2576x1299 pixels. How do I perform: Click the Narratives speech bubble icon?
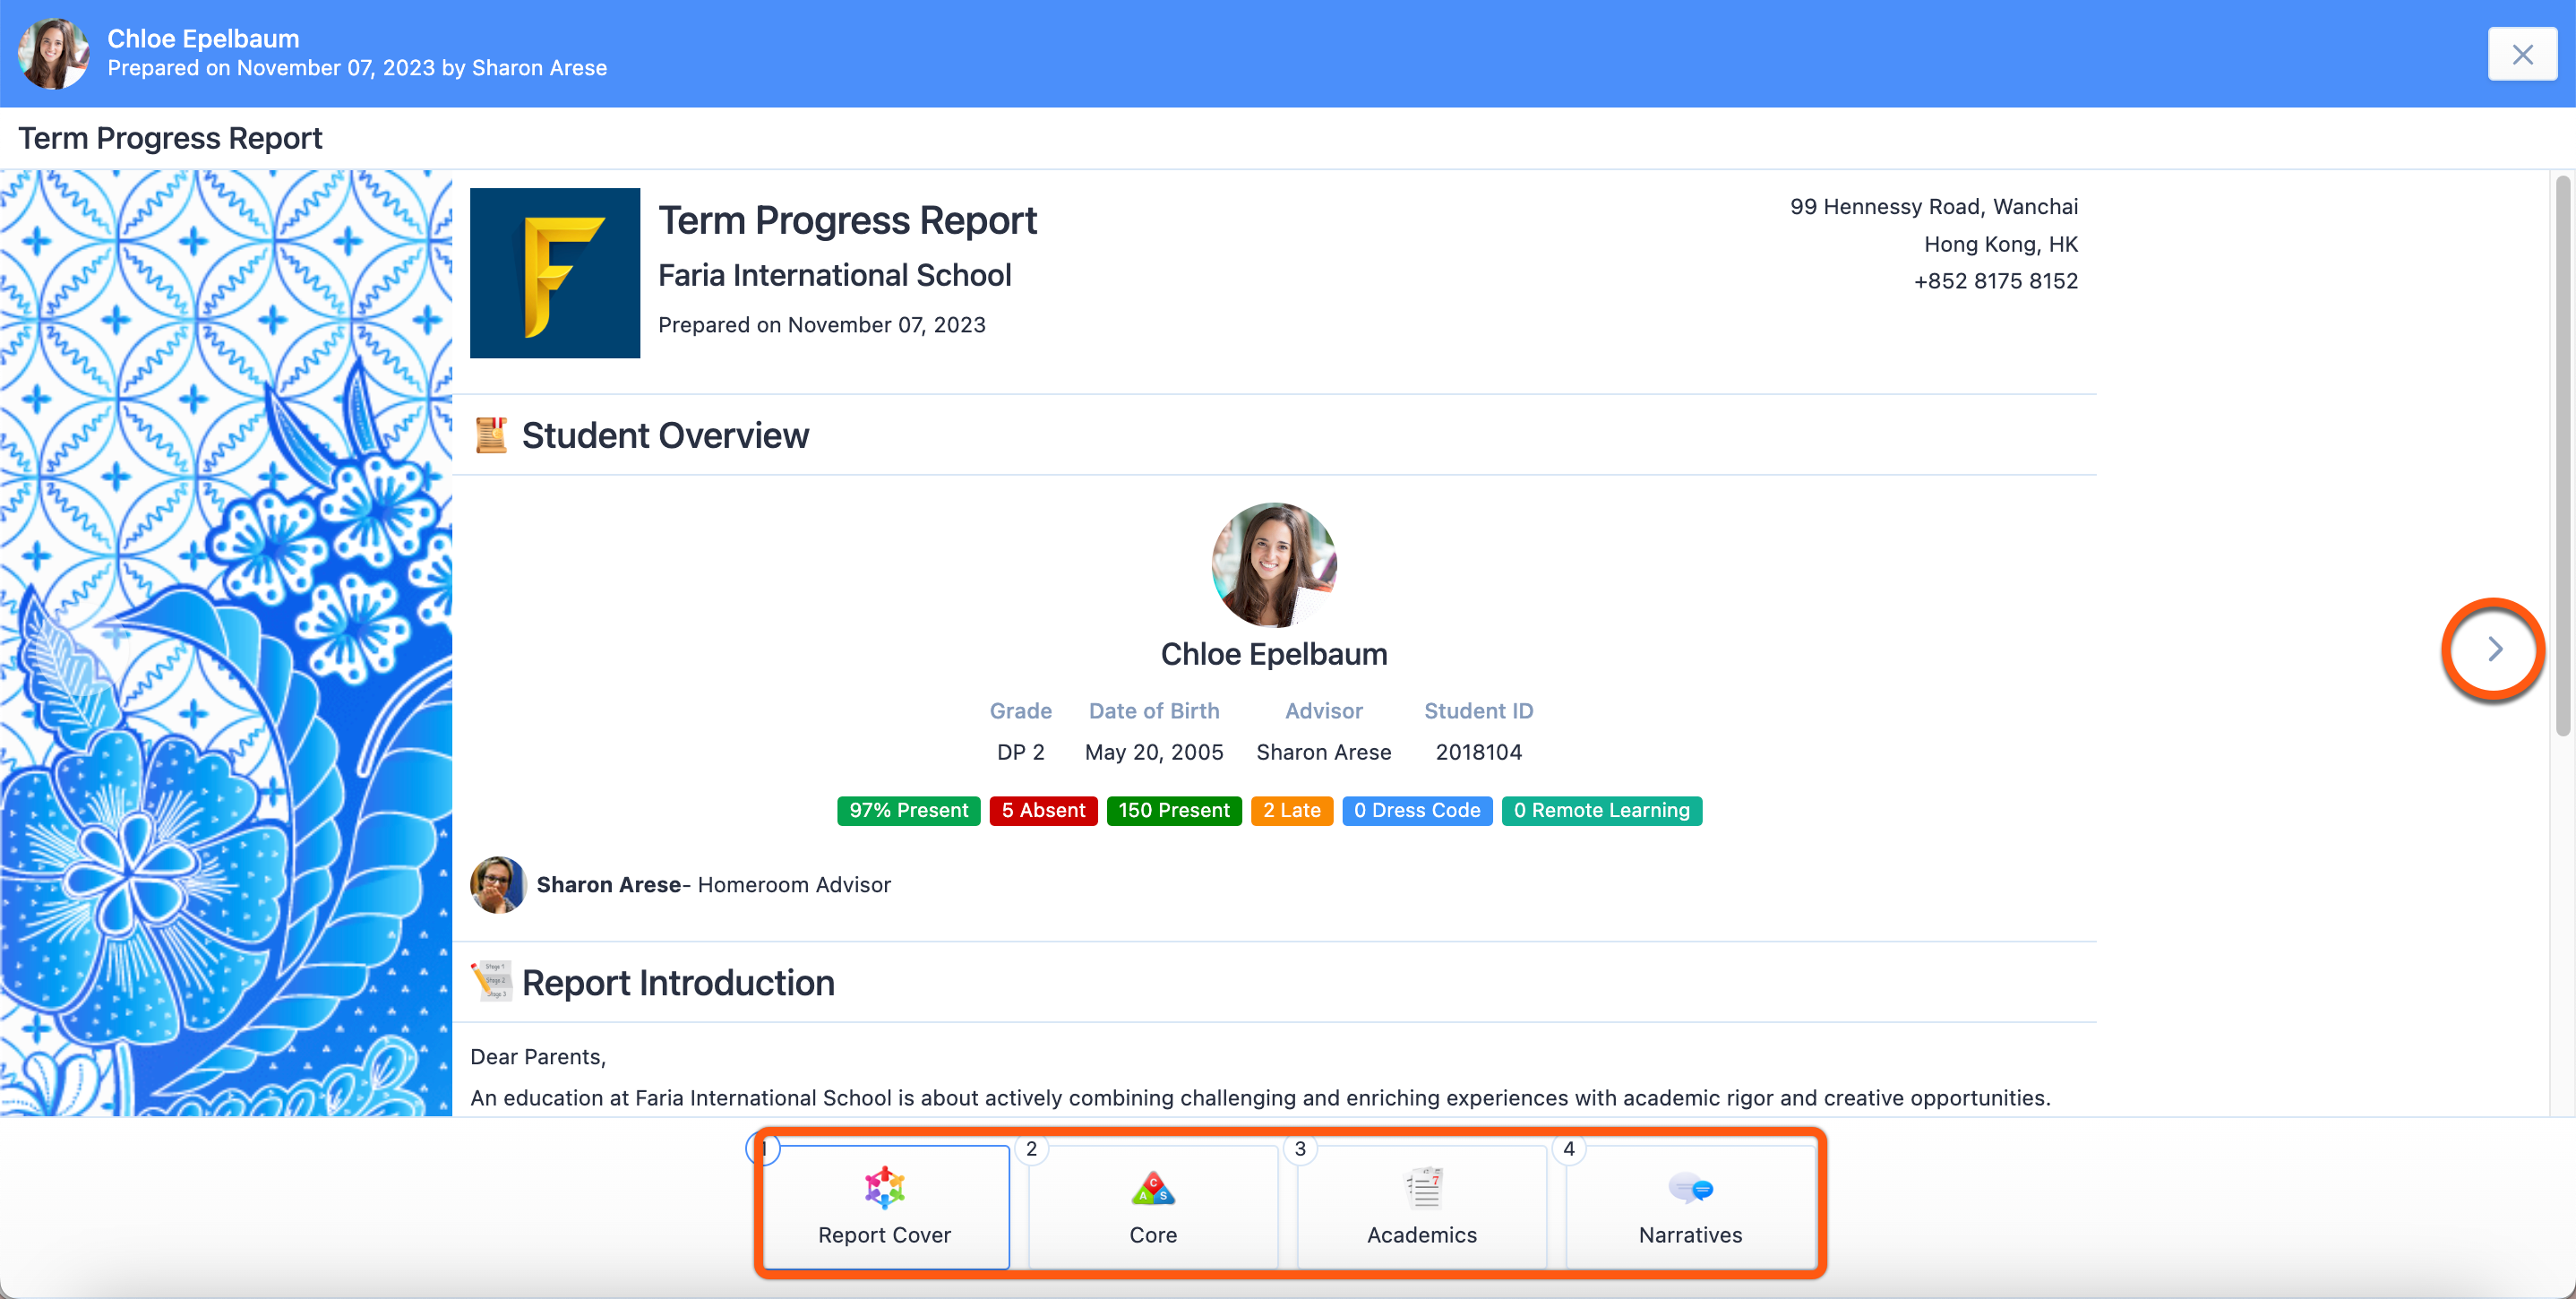[1690, 1188]
